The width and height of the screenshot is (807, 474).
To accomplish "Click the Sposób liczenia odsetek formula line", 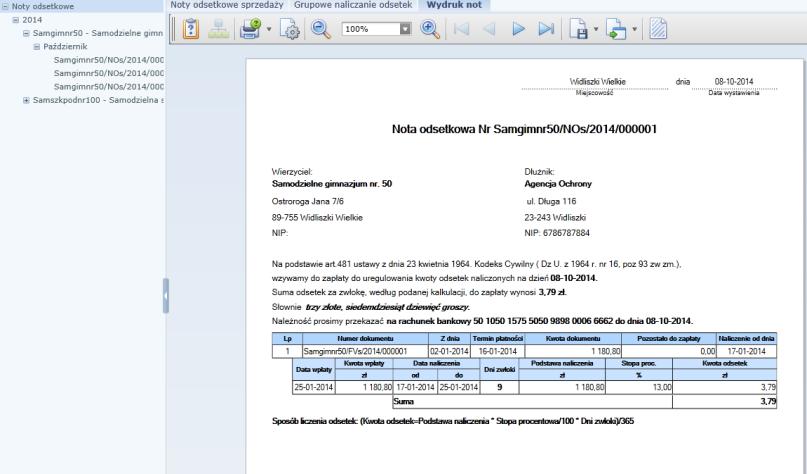I will click(x=453, y=421).
